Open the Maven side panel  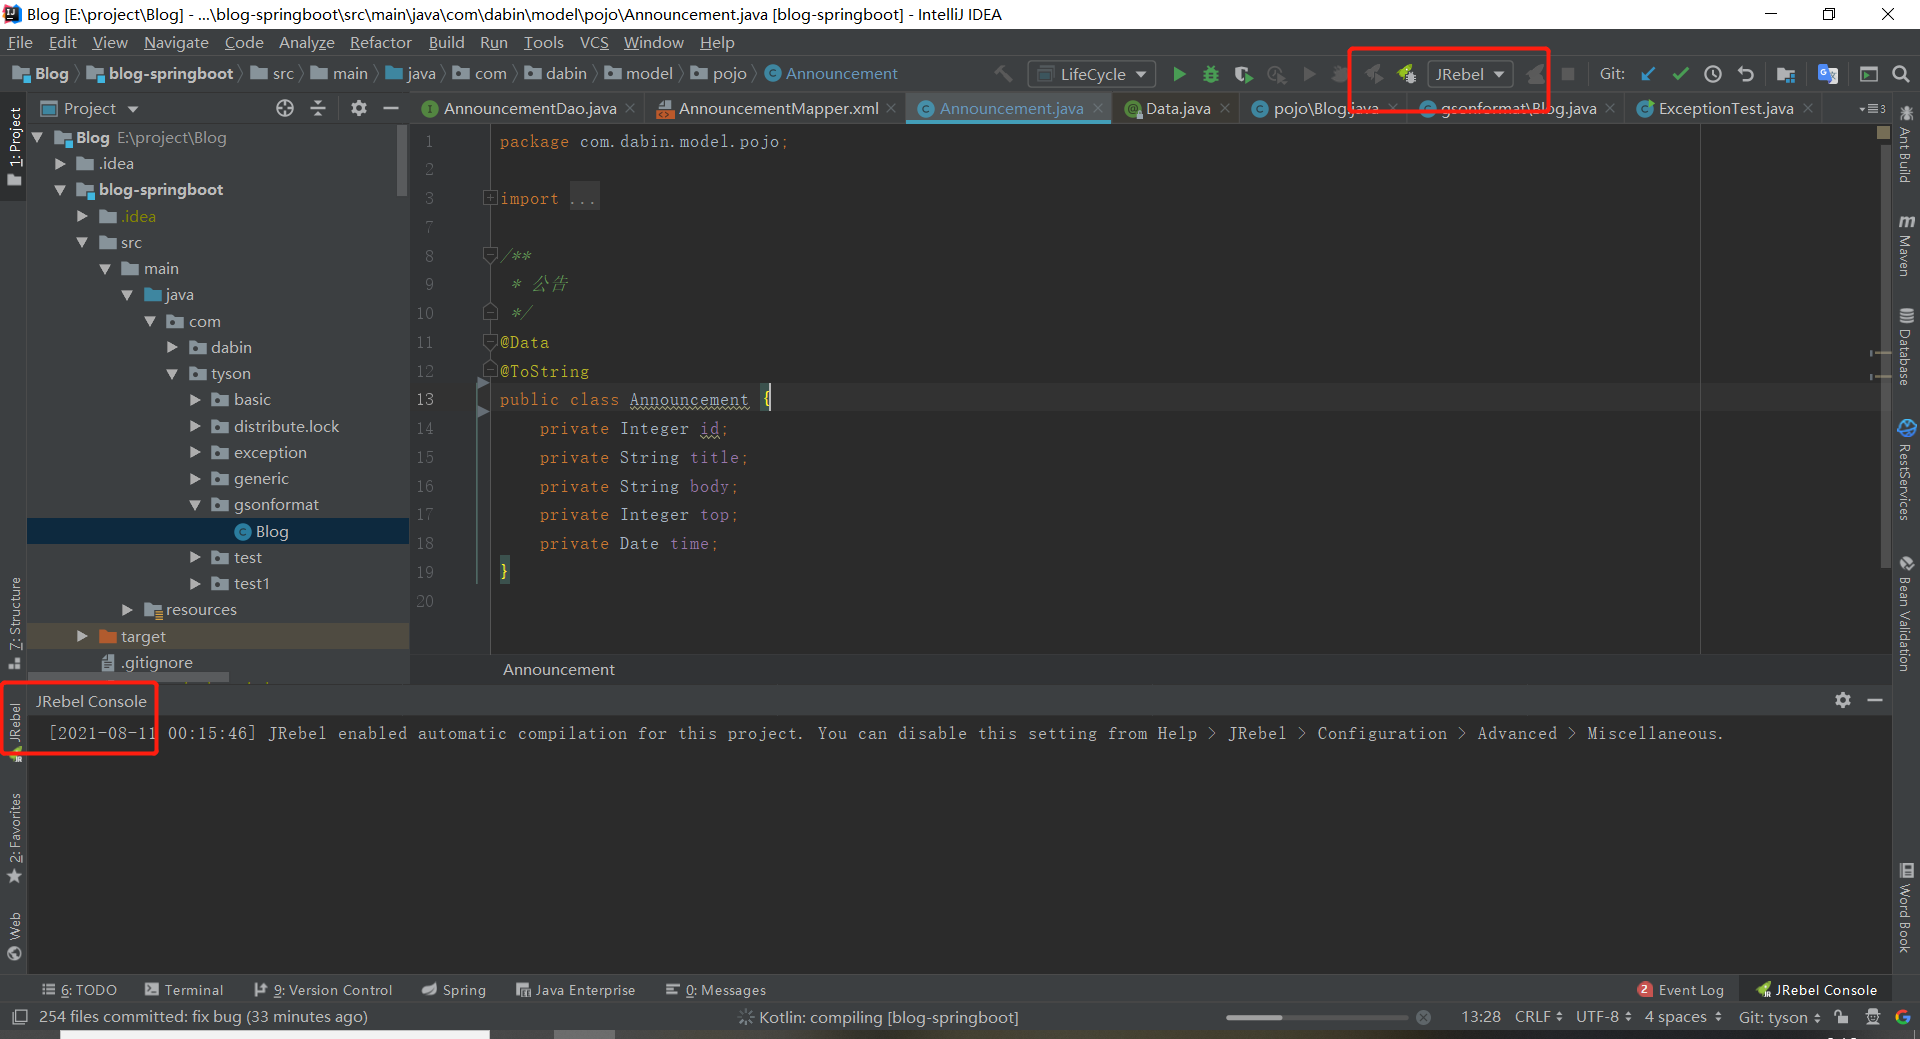[1906, 245]
